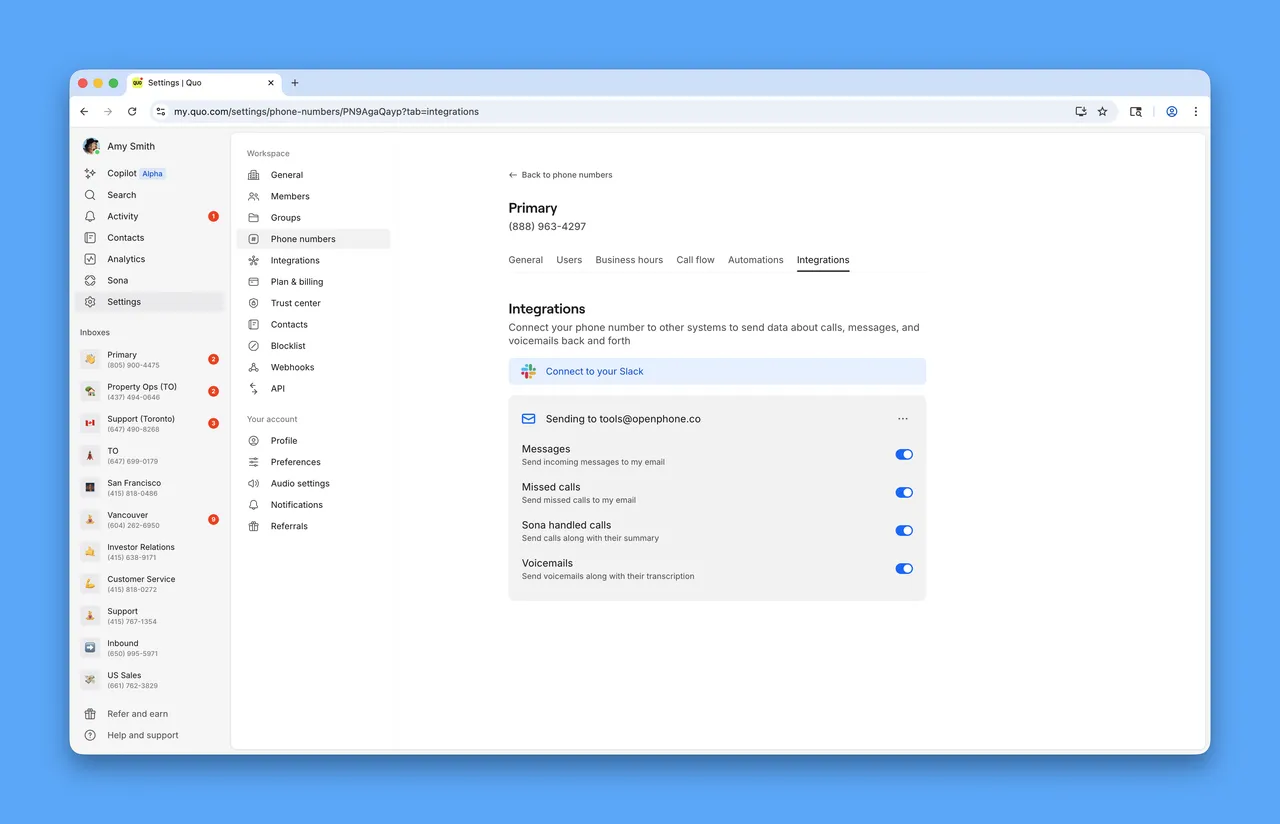
Task: Open the Support inbox (415) 767-1354
Action: pyautogui.click(x=150, y=616)
